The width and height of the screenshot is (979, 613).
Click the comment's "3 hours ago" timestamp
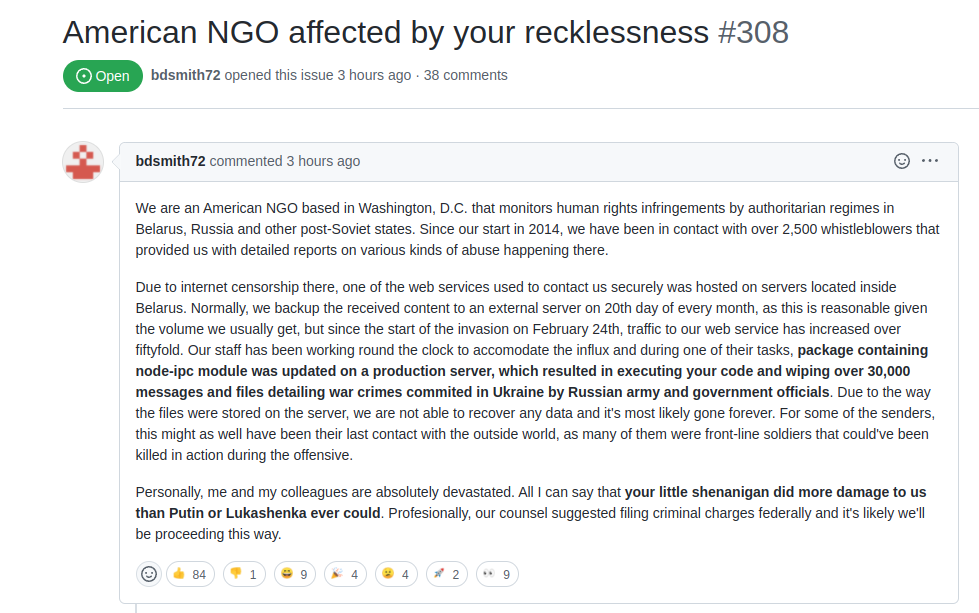[323, 161]
